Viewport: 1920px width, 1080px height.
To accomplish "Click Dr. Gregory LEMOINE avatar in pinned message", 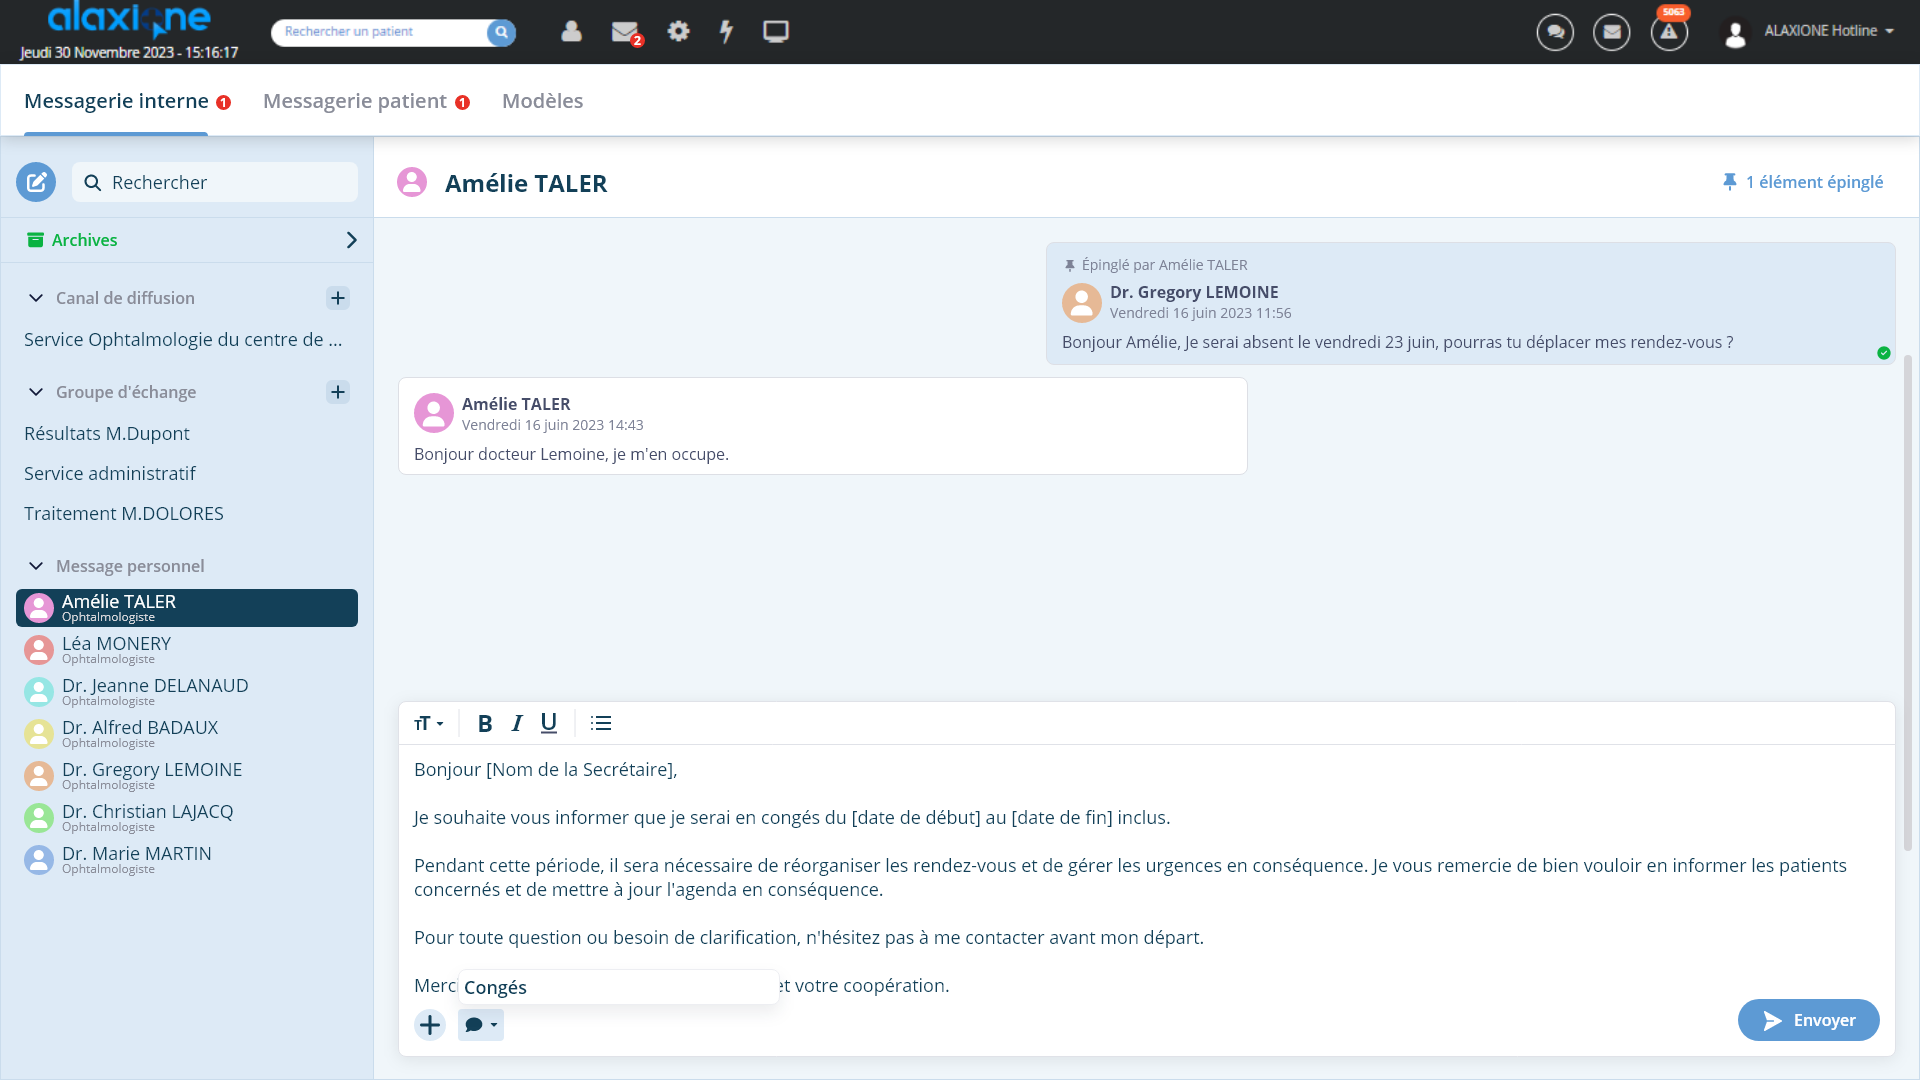I will click(x=1082, y=303).
